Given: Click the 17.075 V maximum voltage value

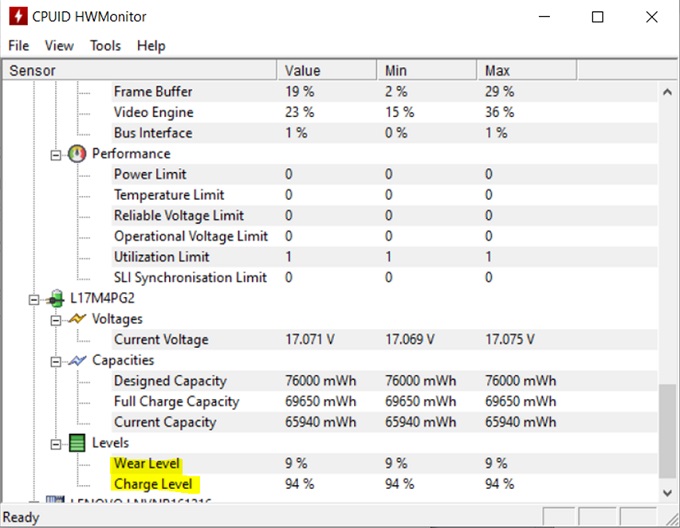Looking at the screenshot, I should pyautogui.click(x=510, y=339).
